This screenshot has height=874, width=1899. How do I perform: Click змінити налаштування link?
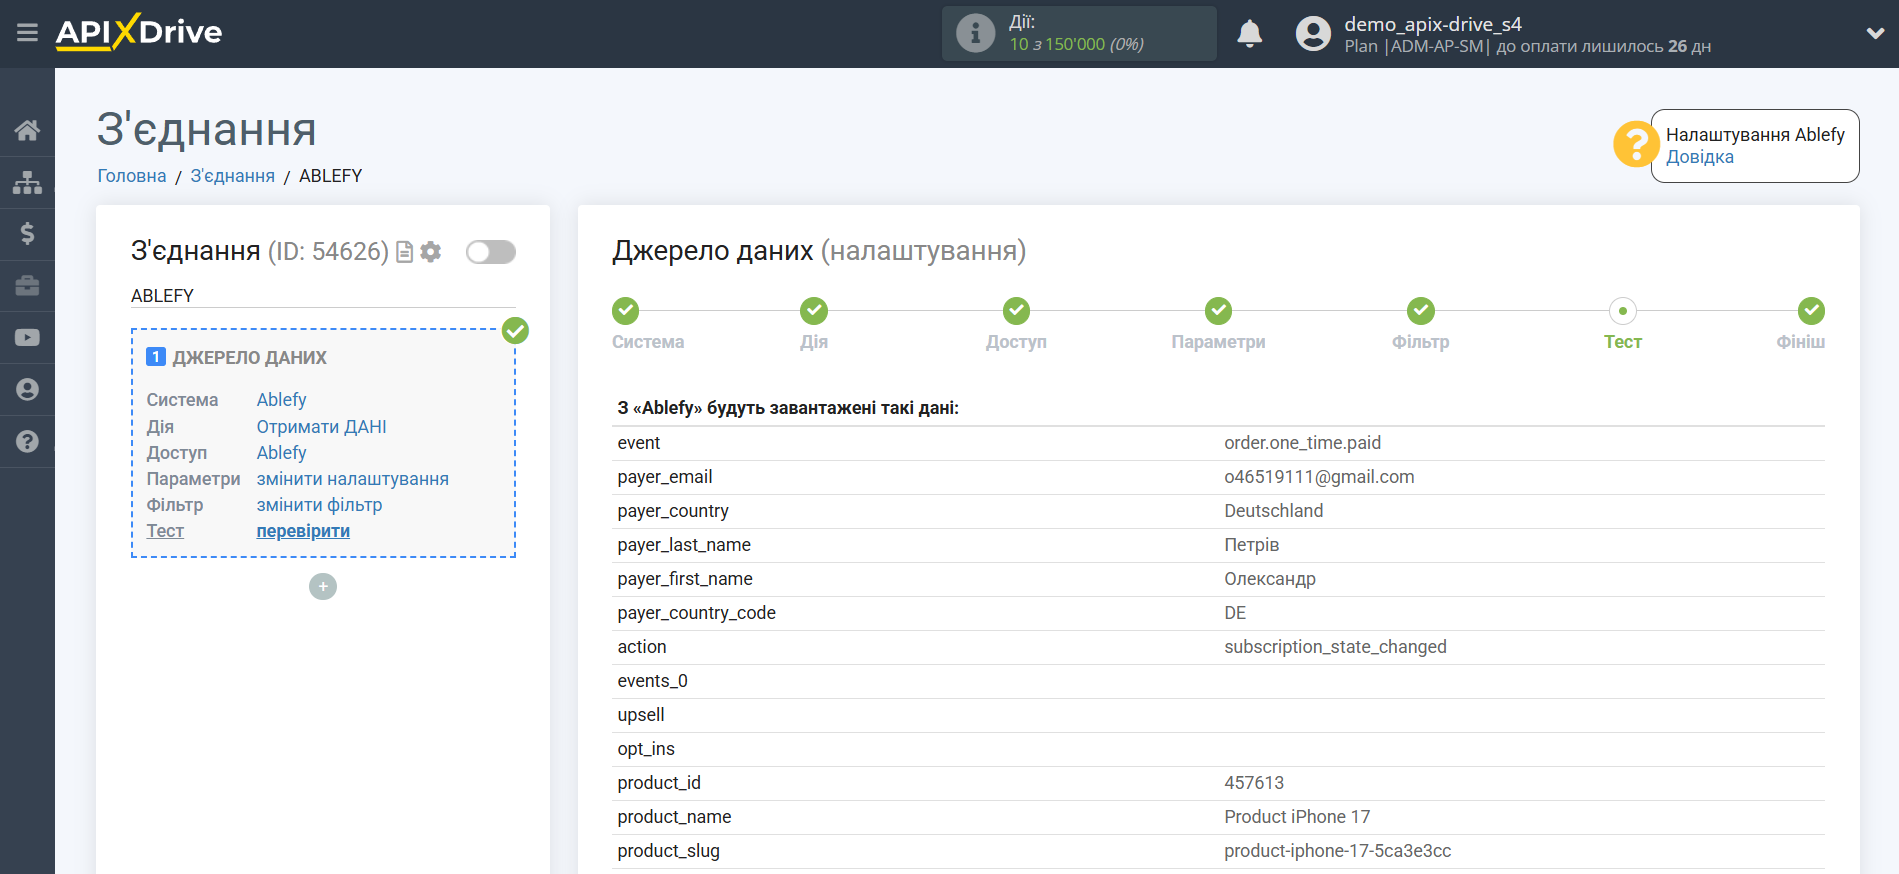click(x=352, y=479)
